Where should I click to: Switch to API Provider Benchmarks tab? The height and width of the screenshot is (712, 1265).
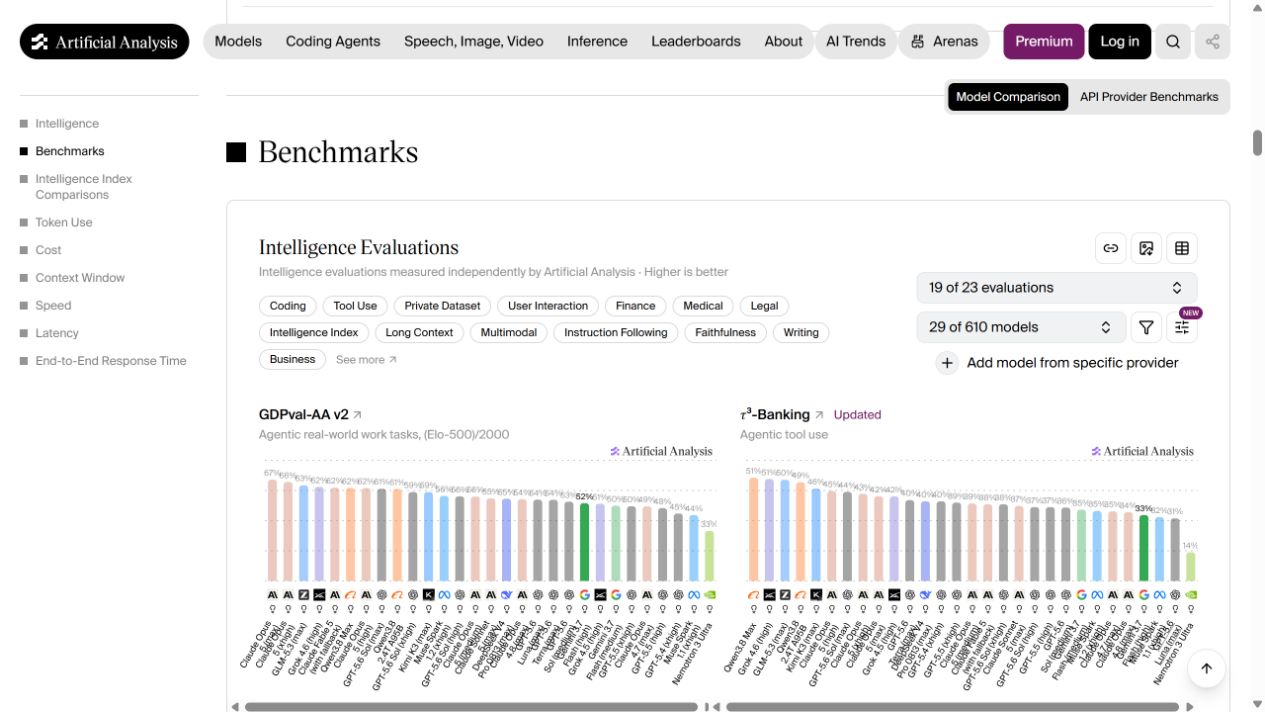1149,97
